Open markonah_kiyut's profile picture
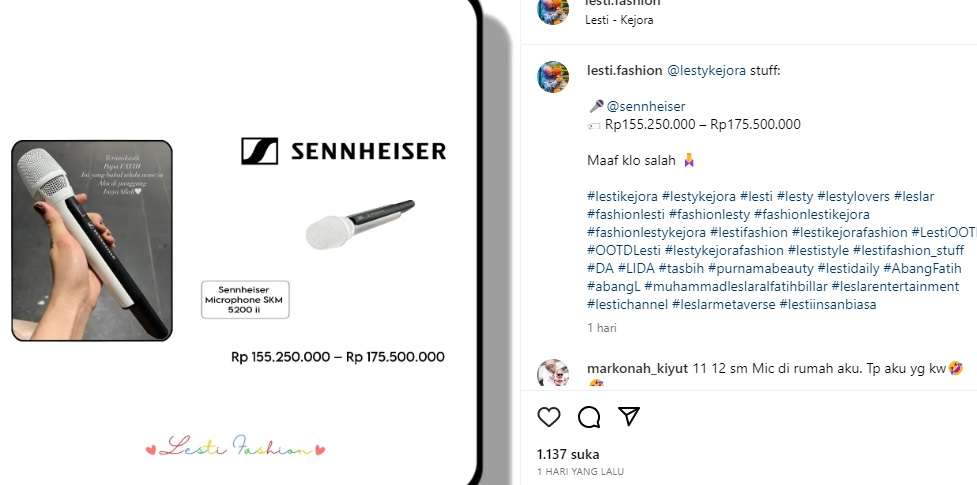 [x=553, y=373]
